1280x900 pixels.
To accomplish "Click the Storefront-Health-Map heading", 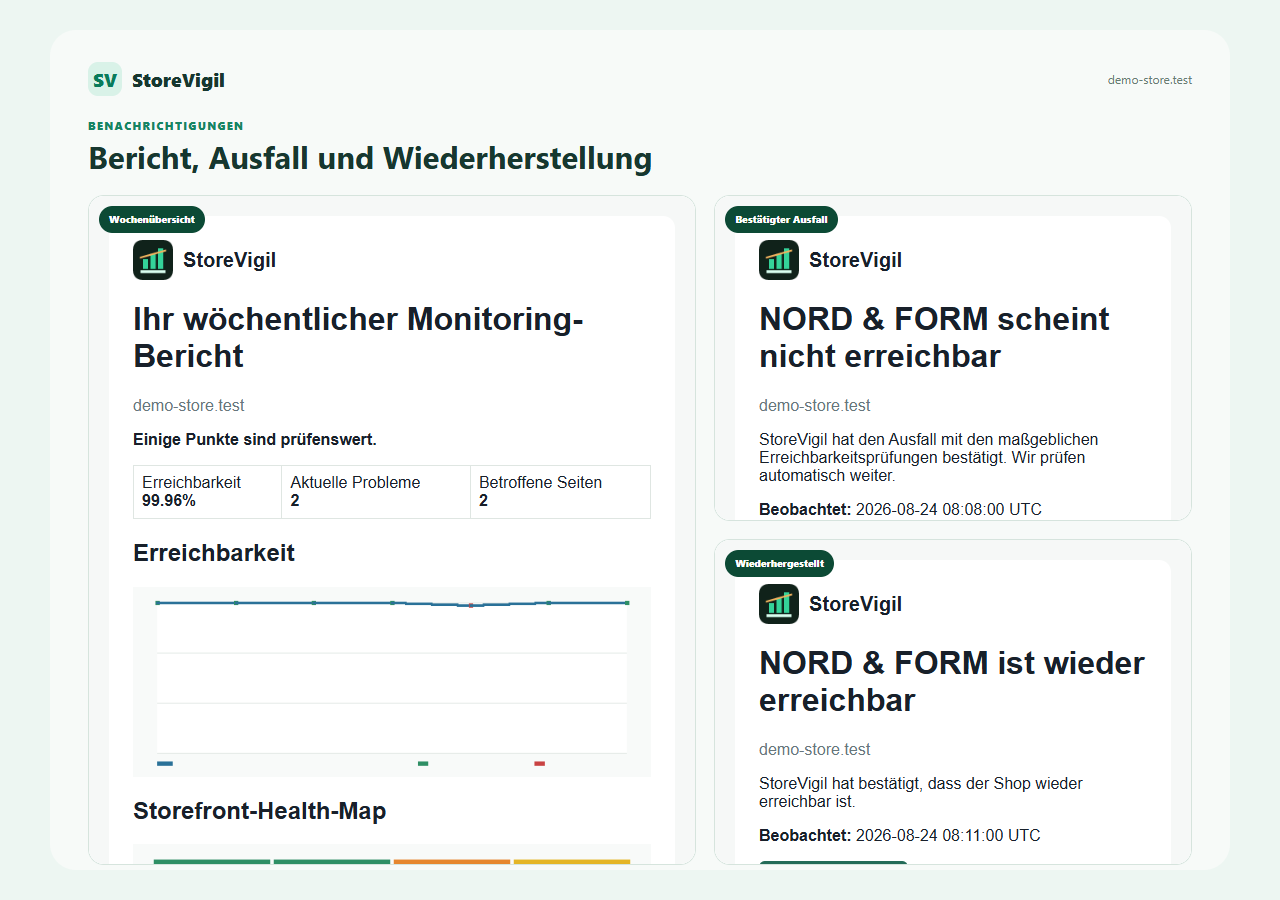I will click(x=260, y=811).
